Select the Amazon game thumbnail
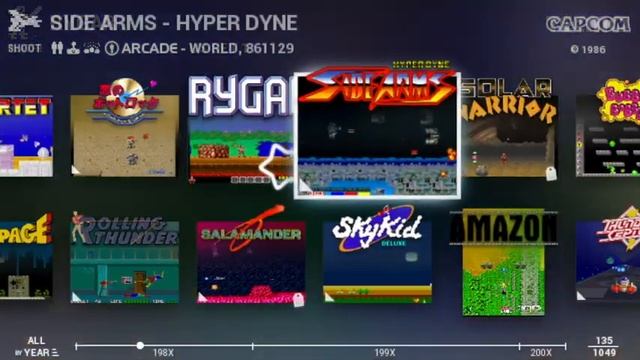Screen dimensions: 640x360 coord(504,262)
